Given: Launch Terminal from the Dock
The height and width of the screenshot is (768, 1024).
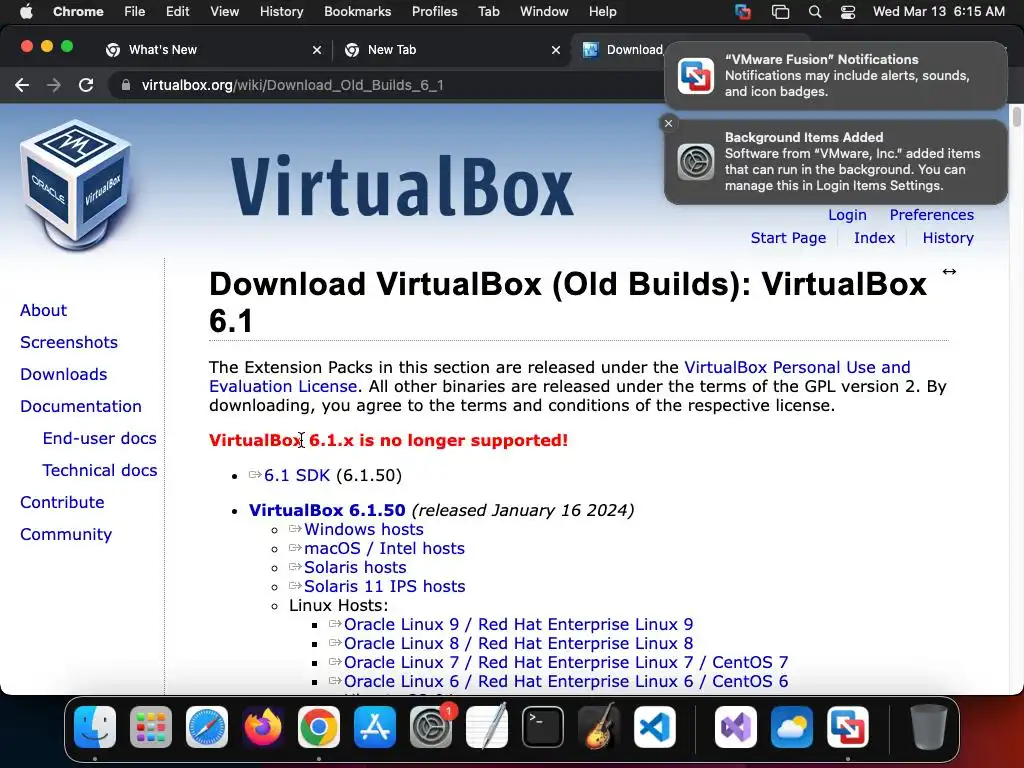Looking at the screenshot, I should tap(543, 727).
